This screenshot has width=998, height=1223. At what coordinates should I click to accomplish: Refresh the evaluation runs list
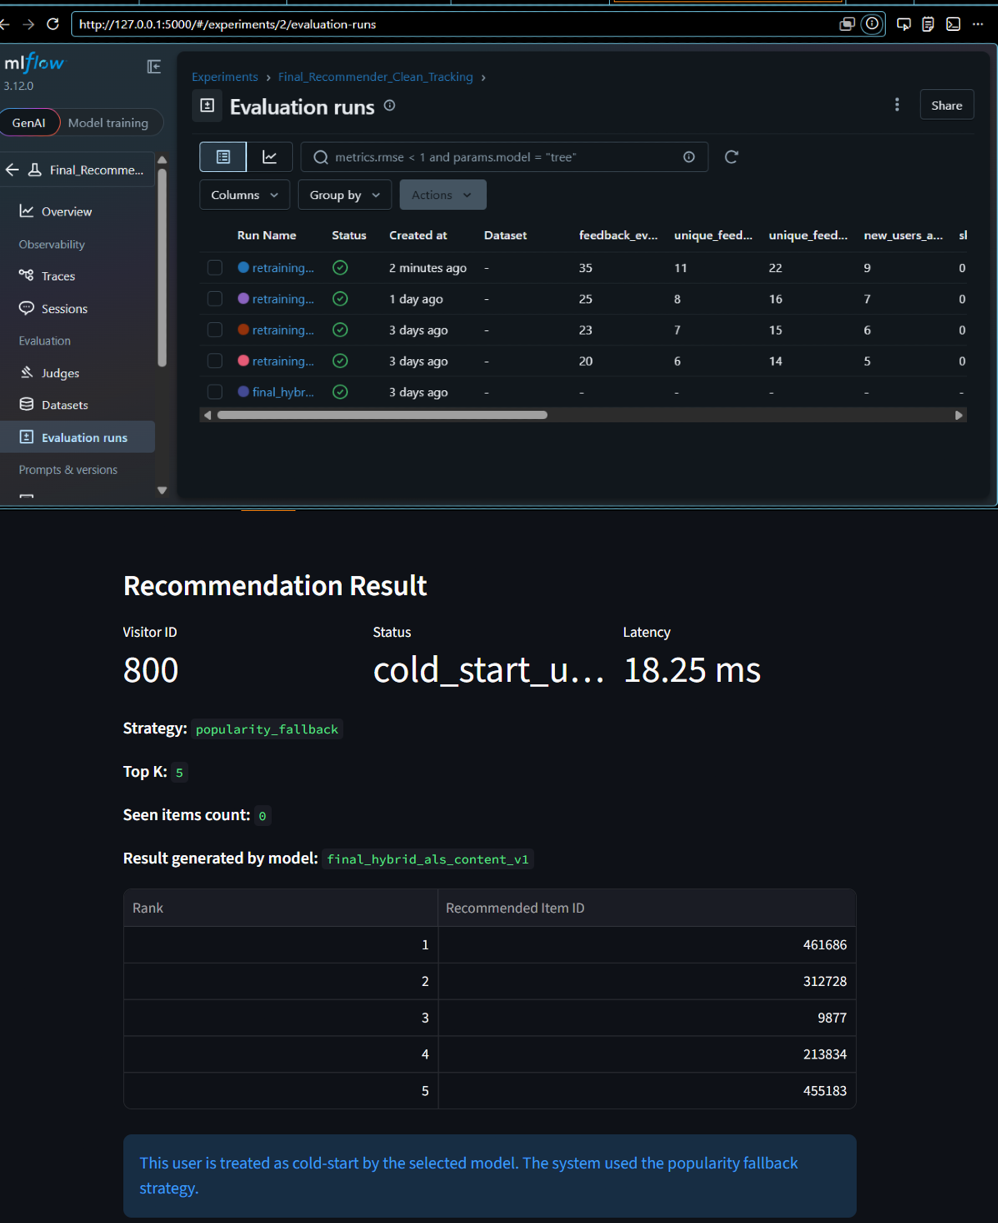[731, 157]
